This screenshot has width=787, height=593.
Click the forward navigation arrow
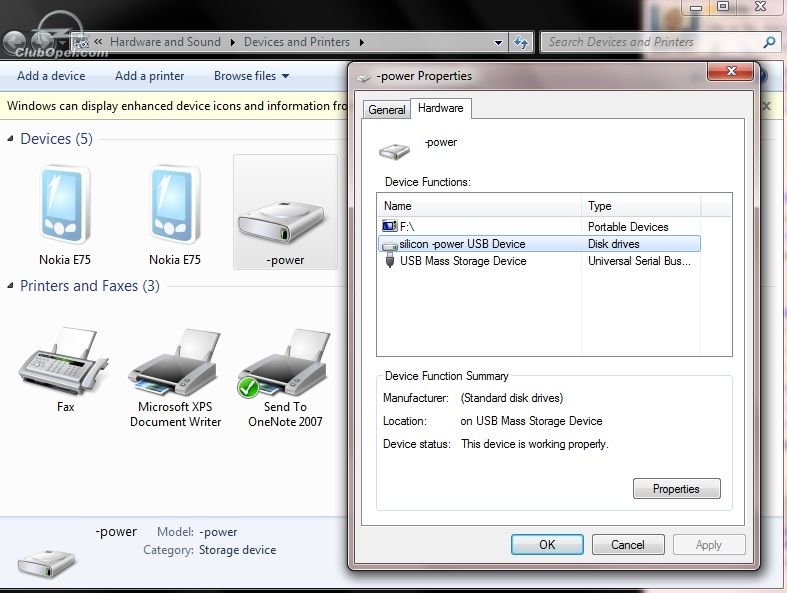(x=43, y=42)
